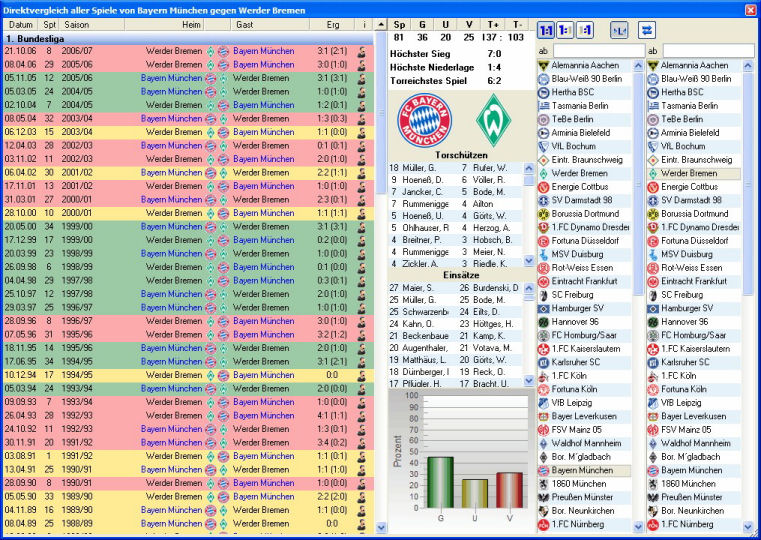Click Borussia Dortmund logo in the left team list
This screenshot has height=540, width=761.
544,214
